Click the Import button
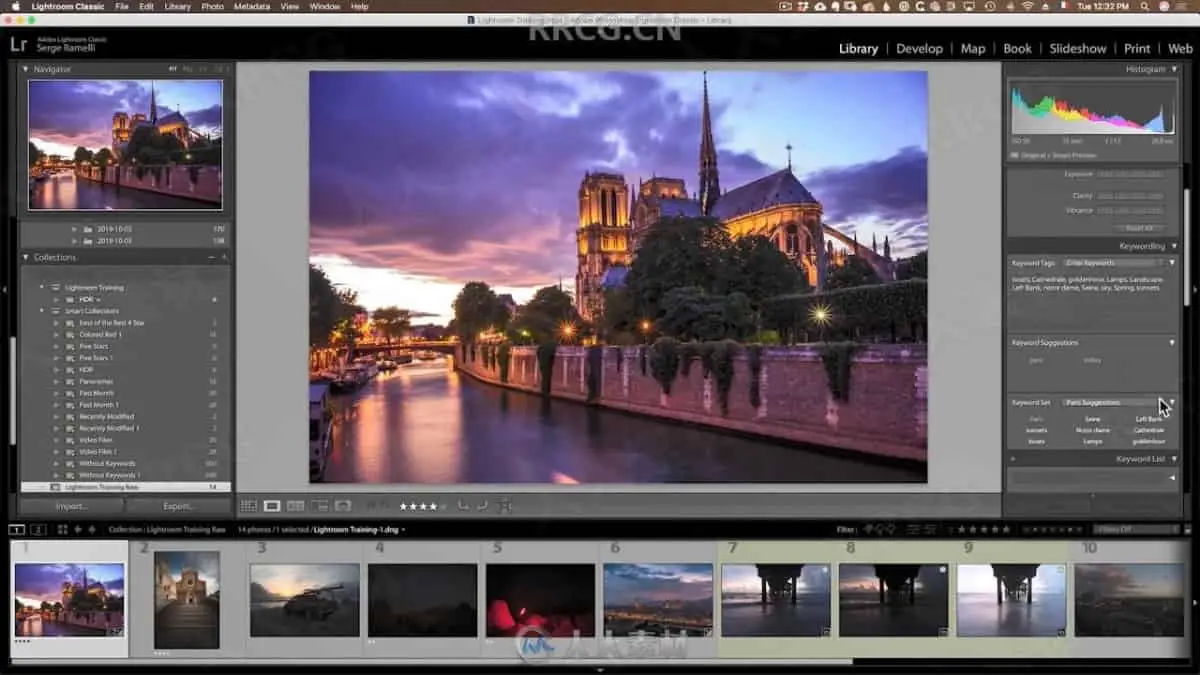 tap(71, 506)
